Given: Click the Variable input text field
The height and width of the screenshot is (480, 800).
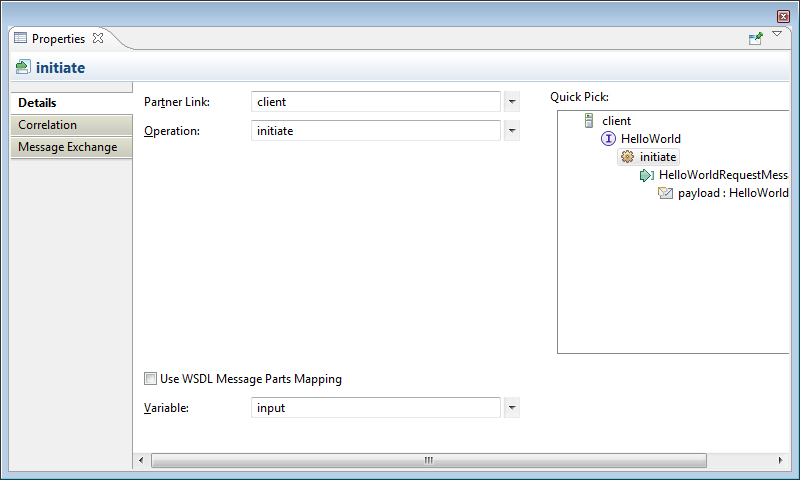Looking at the screenshot, I should click(375, 408).
